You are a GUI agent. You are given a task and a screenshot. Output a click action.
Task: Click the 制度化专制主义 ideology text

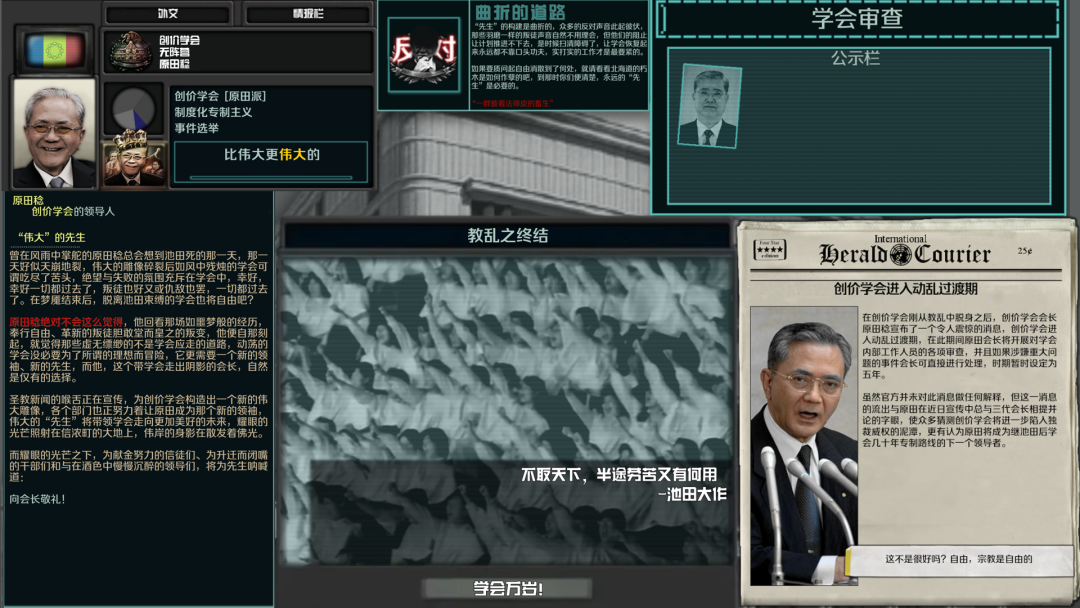pos(213,112)
